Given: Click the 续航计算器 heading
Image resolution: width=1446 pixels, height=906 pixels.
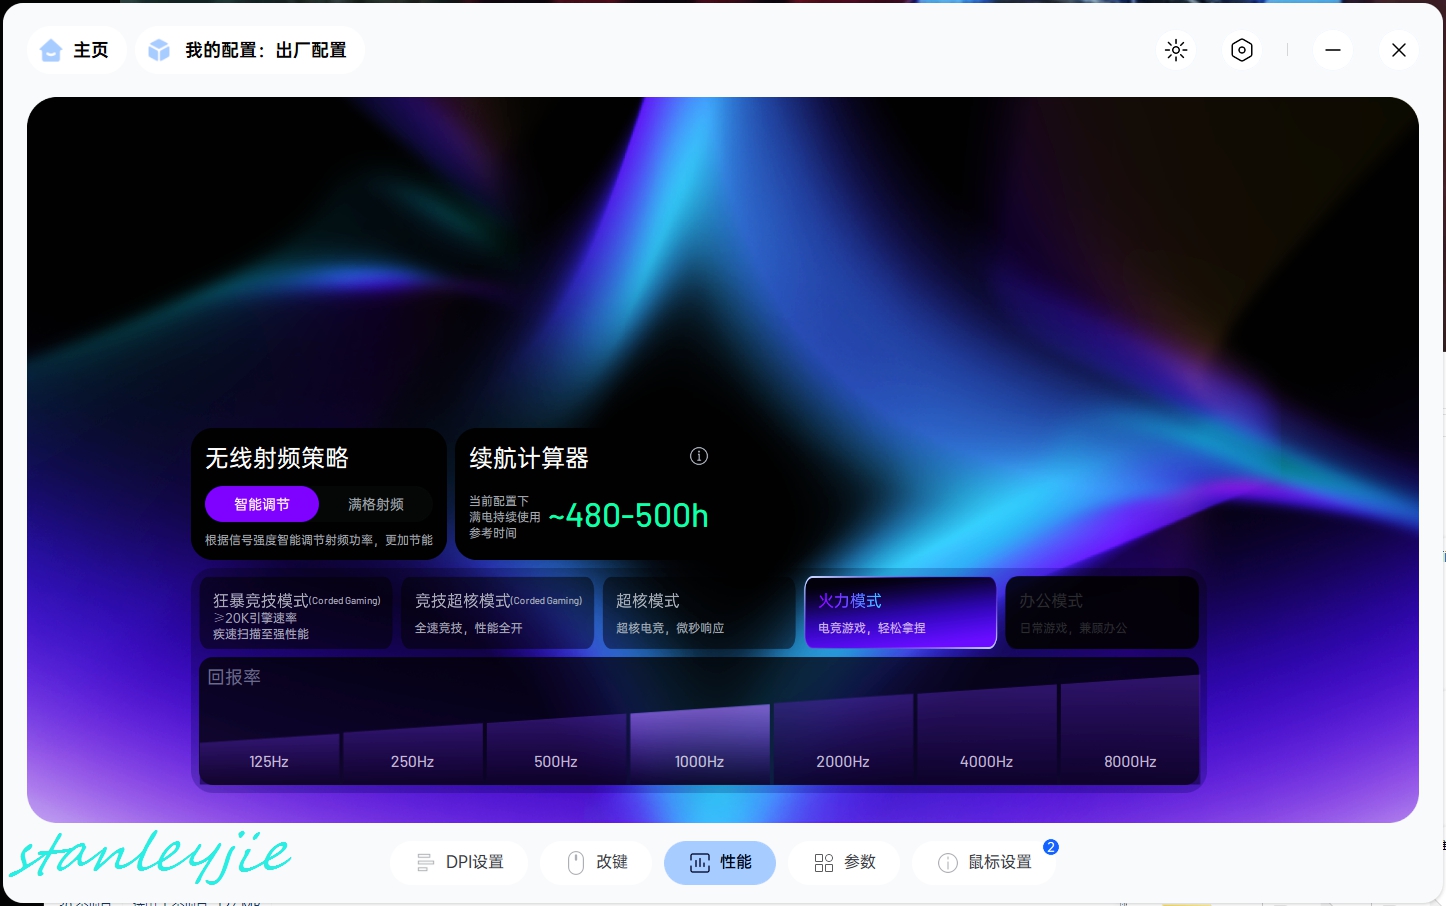Looking at the screenshot, I should pyautogui.click(x=529, y=458).
